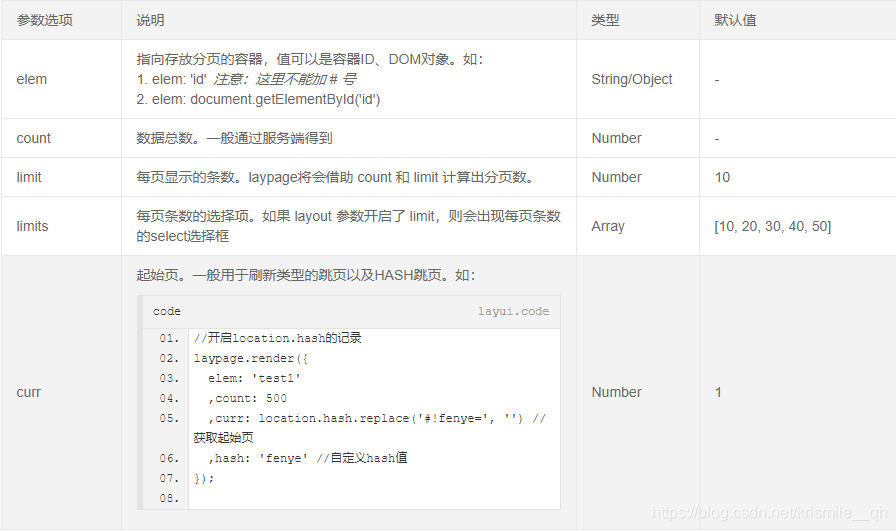Image resolution: width=896 pixels, height=531 pixels.
Task: Click the line elem: 'id' 注意:这里不能加 # 号
Action: tap(246, 79)
